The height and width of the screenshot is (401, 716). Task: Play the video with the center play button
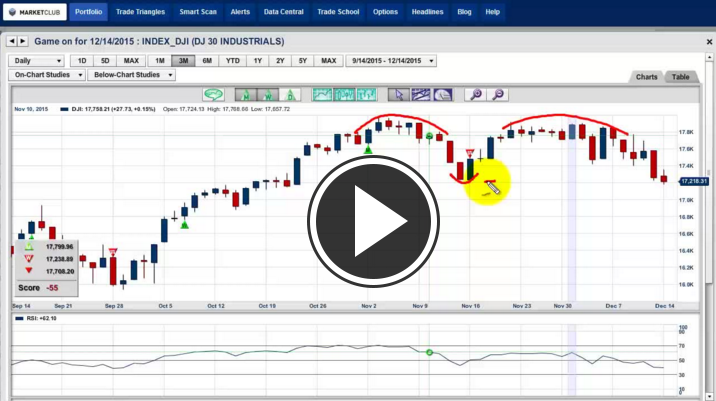[374, 222]
